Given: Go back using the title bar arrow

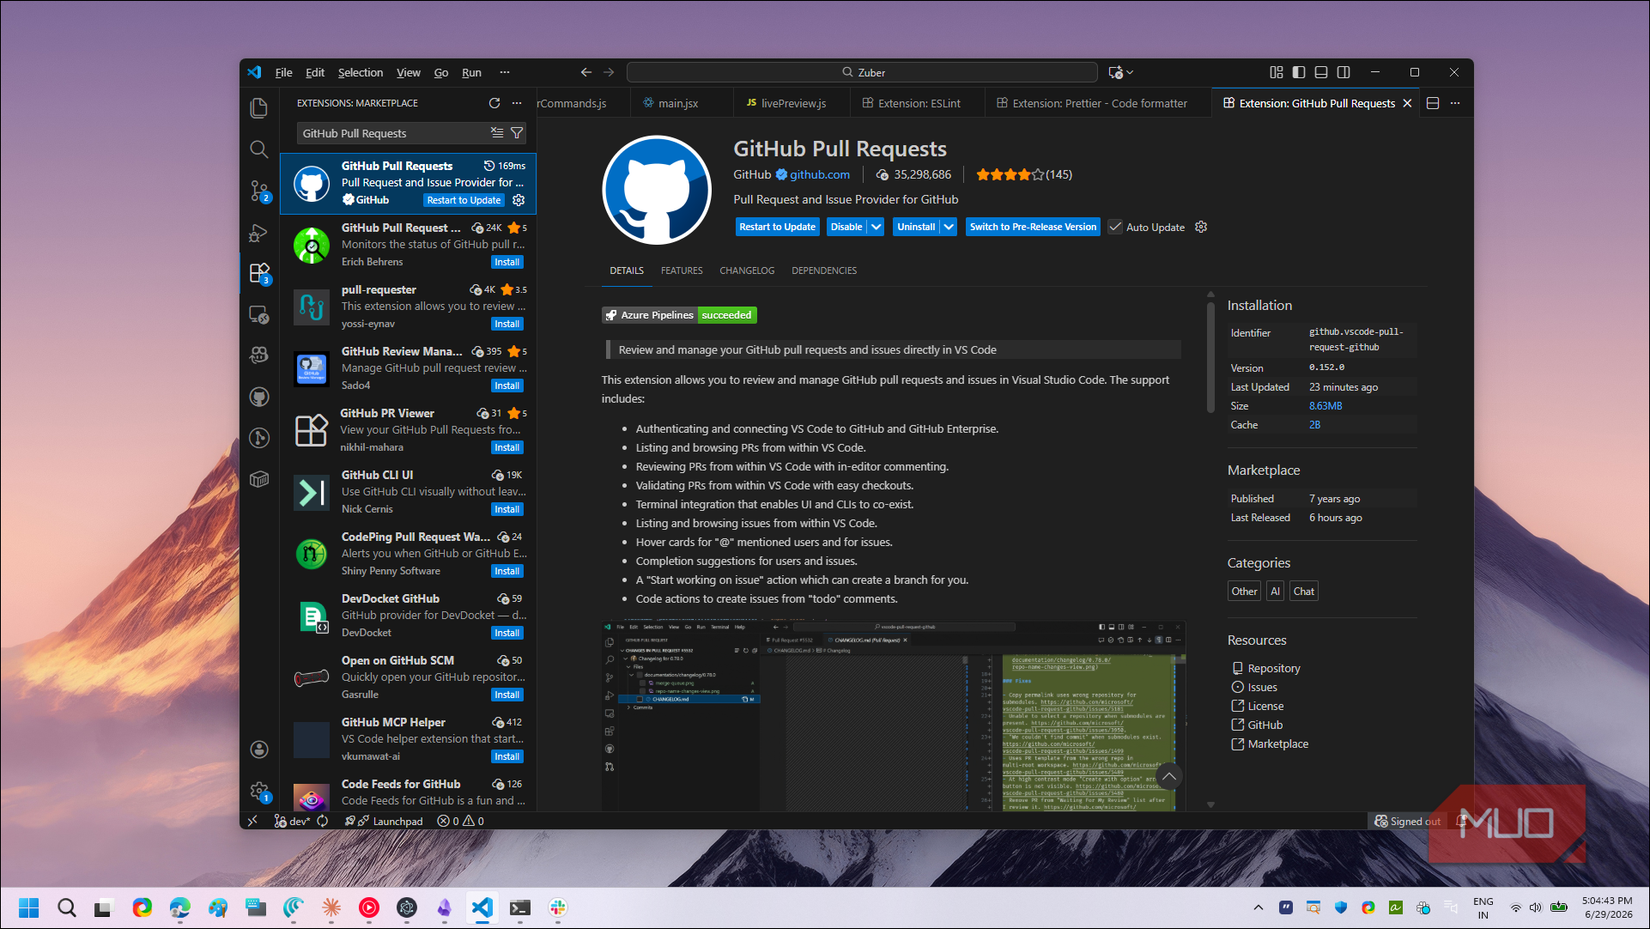Looking at the screenshot, I should point(586,72).
